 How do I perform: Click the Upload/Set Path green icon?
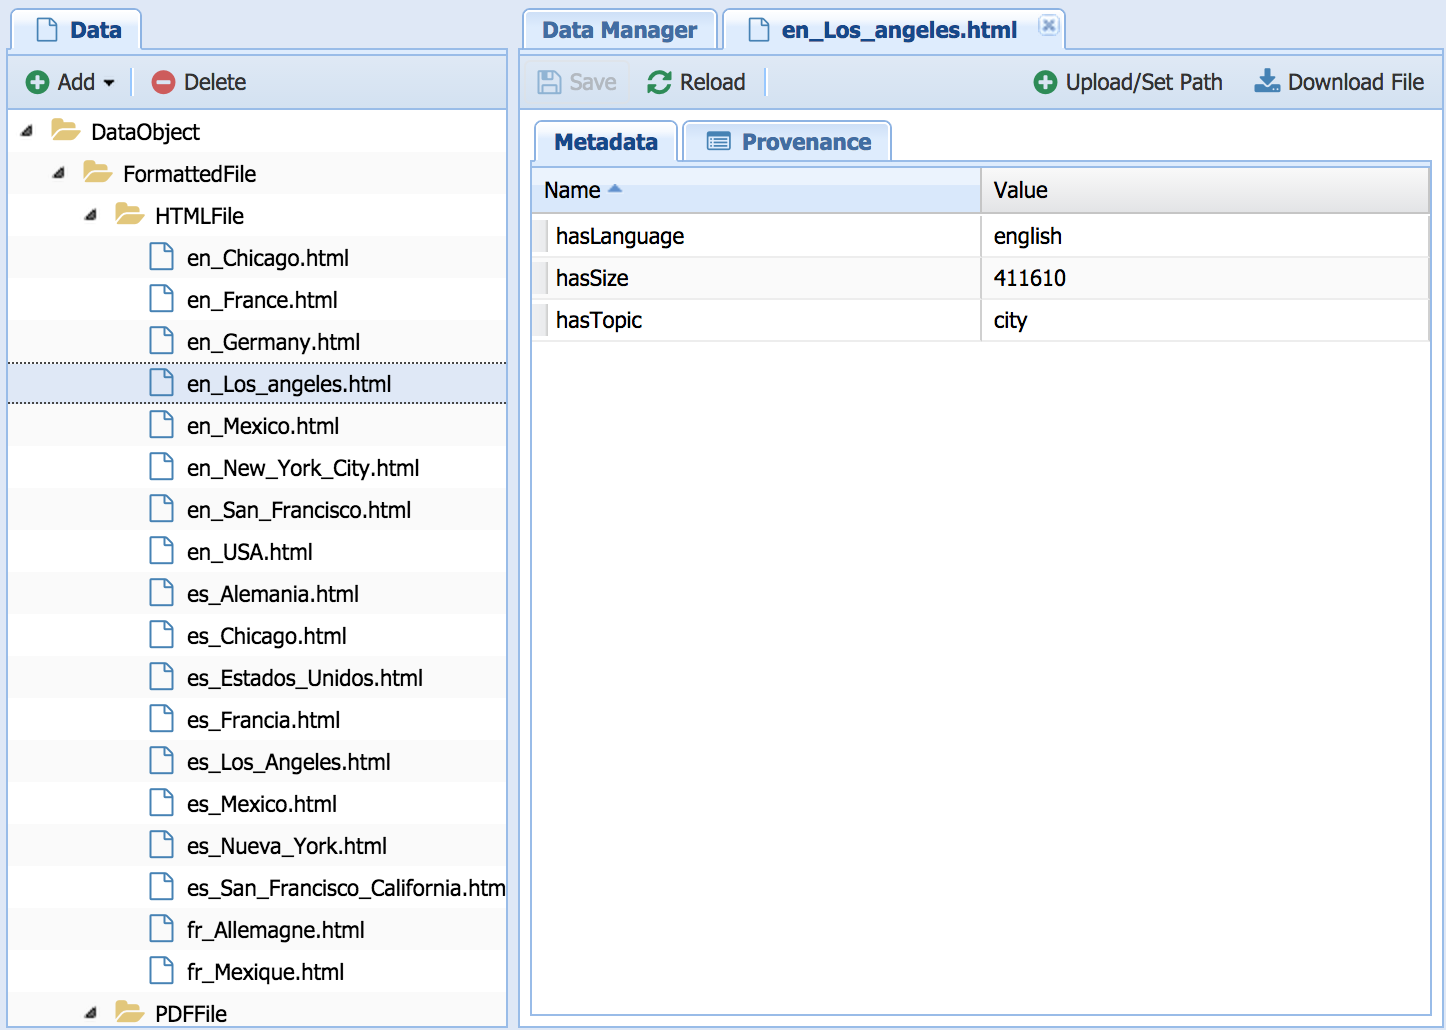(1045, 82)
